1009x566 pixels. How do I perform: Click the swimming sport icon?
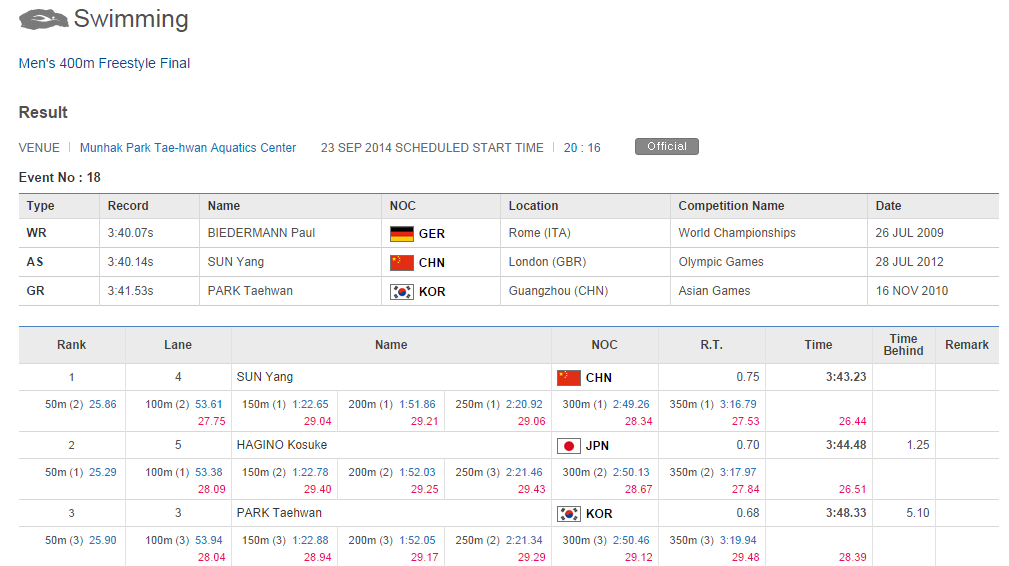tap(43, 18)
